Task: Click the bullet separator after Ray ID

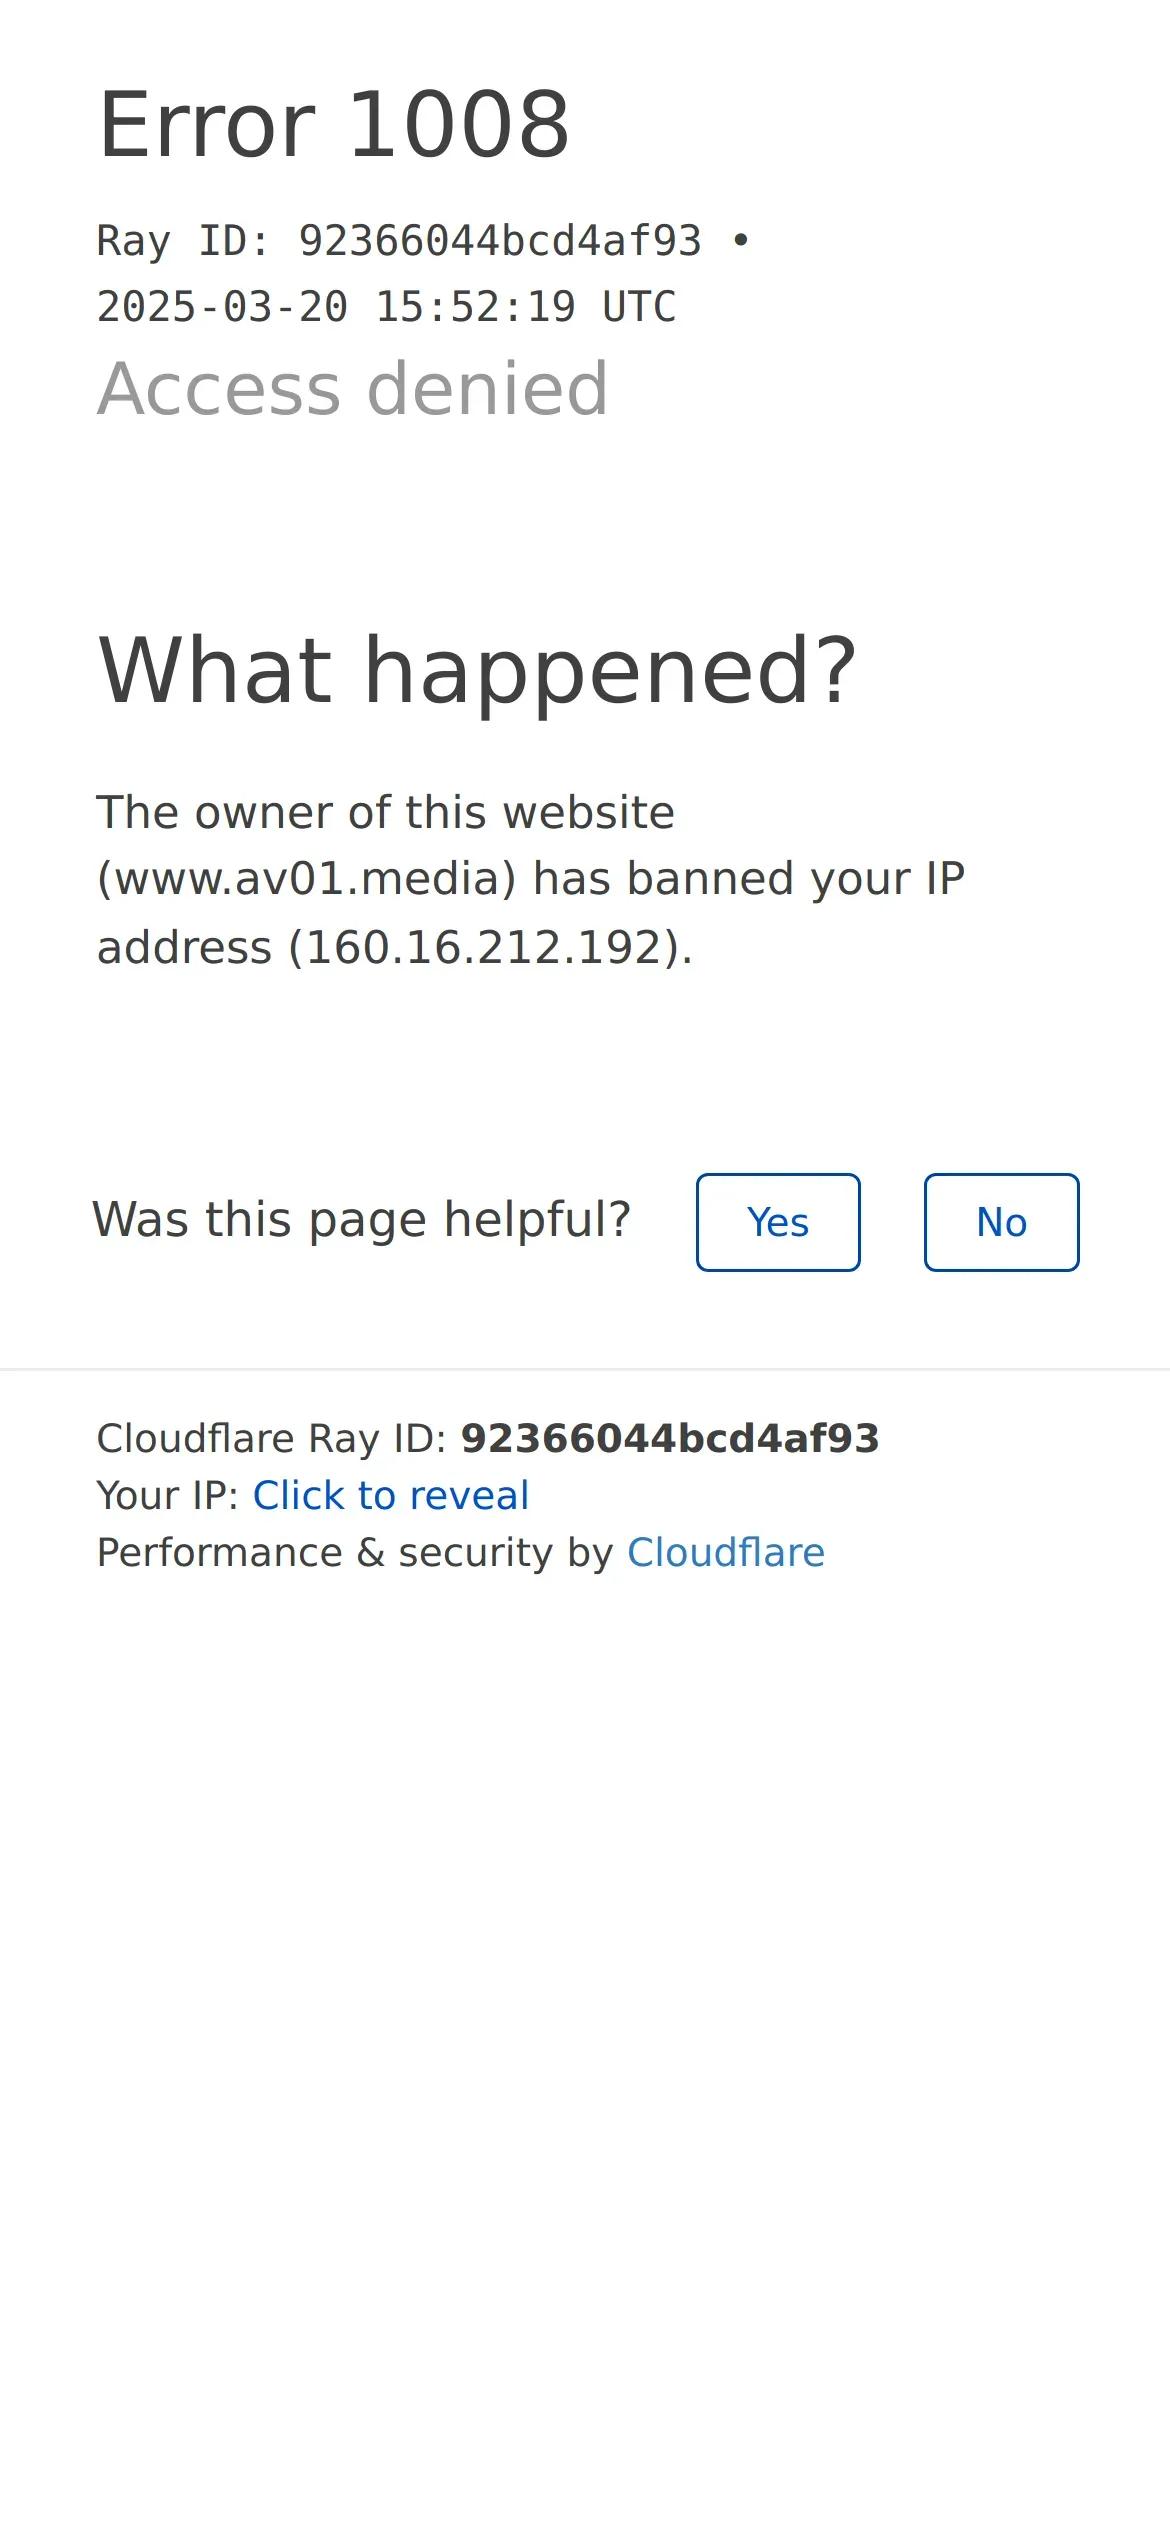Action: pos(741,241)
